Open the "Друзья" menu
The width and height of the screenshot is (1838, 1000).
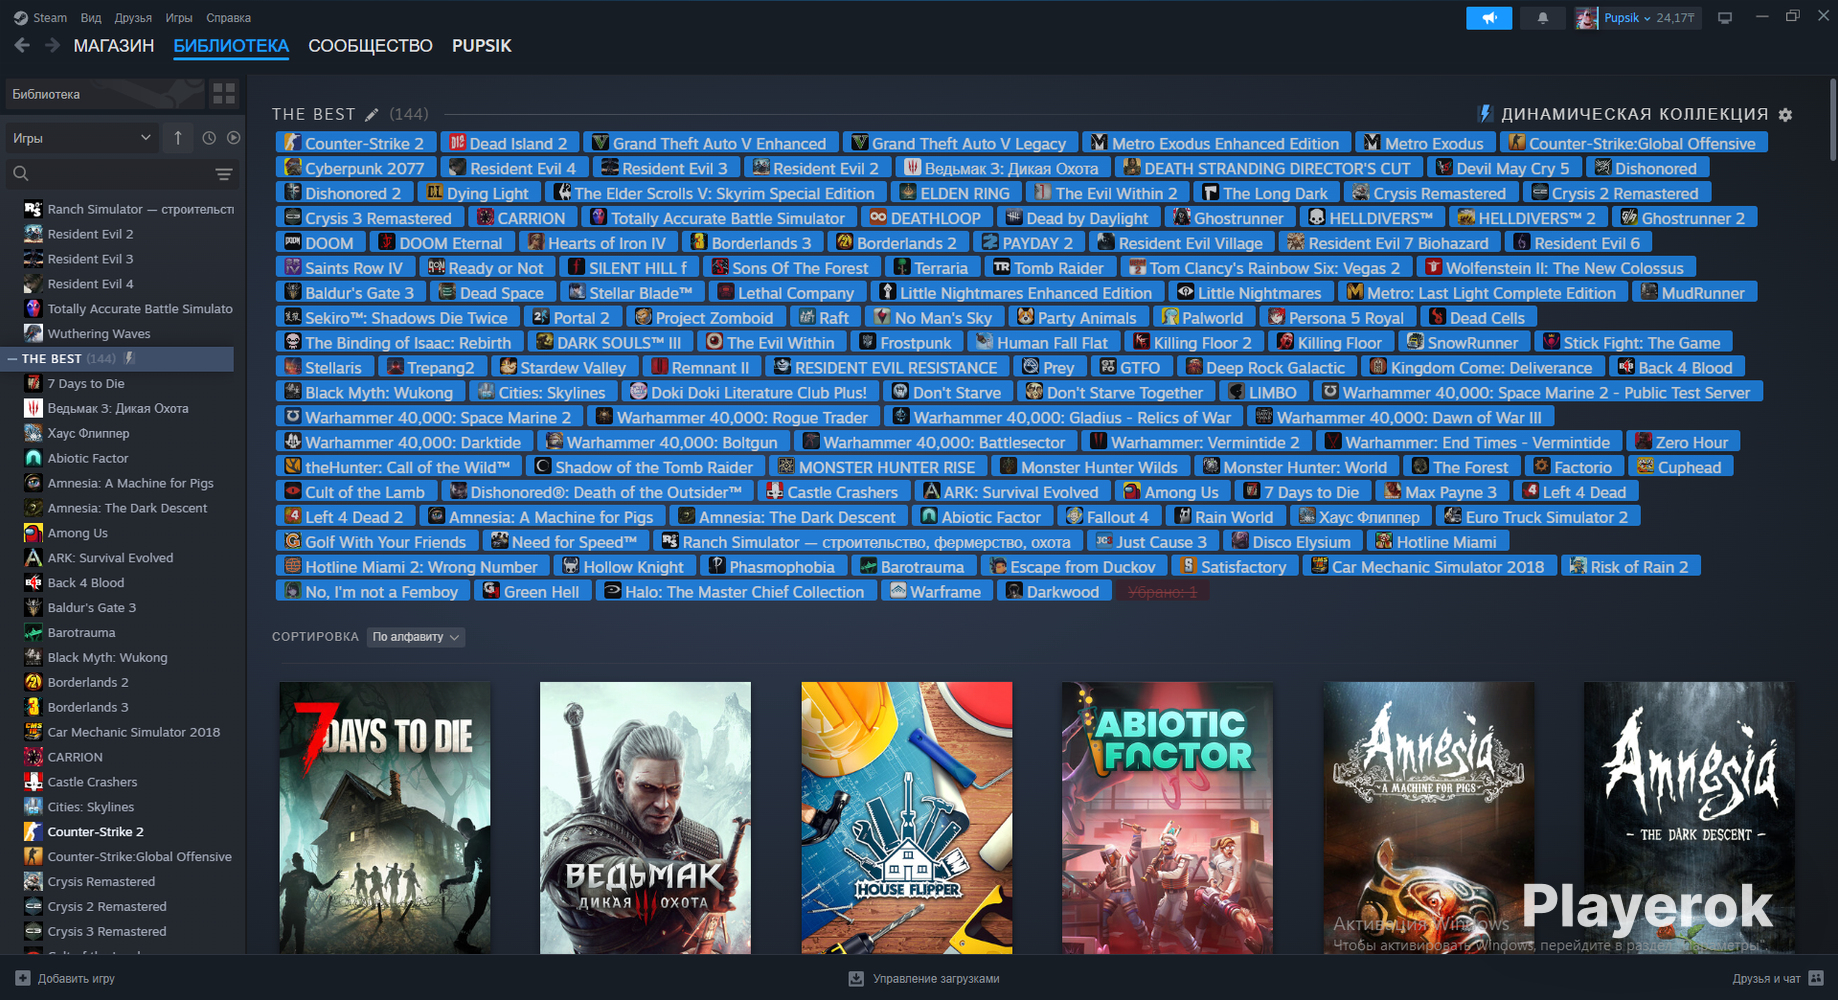(x=133, y=18)
